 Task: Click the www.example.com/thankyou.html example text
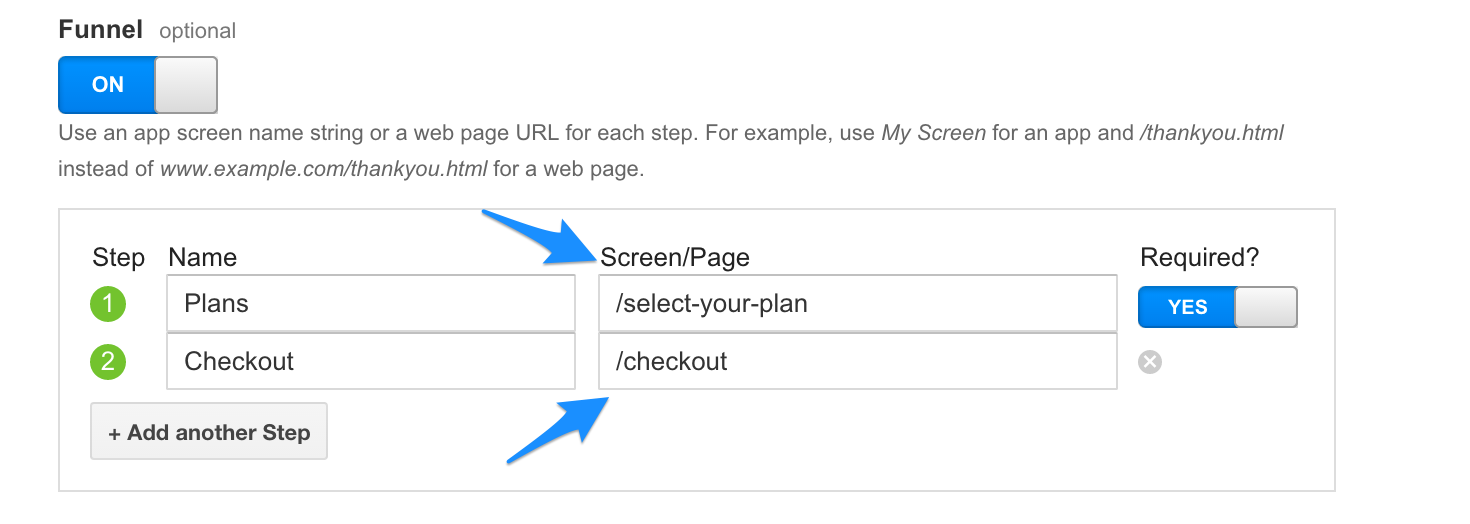323,169
